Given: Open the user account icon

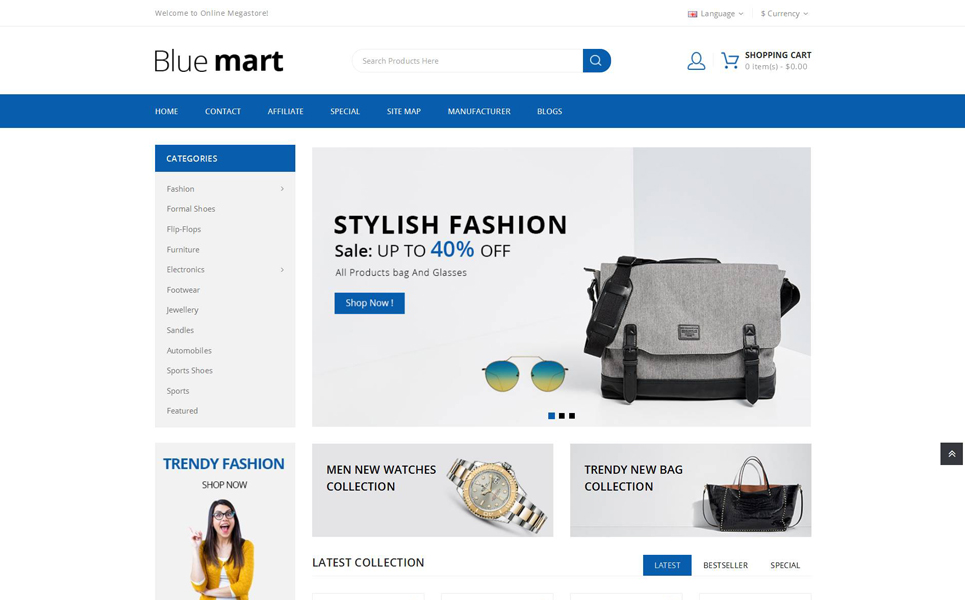Looking at the screenshot, I should (696, 61).
